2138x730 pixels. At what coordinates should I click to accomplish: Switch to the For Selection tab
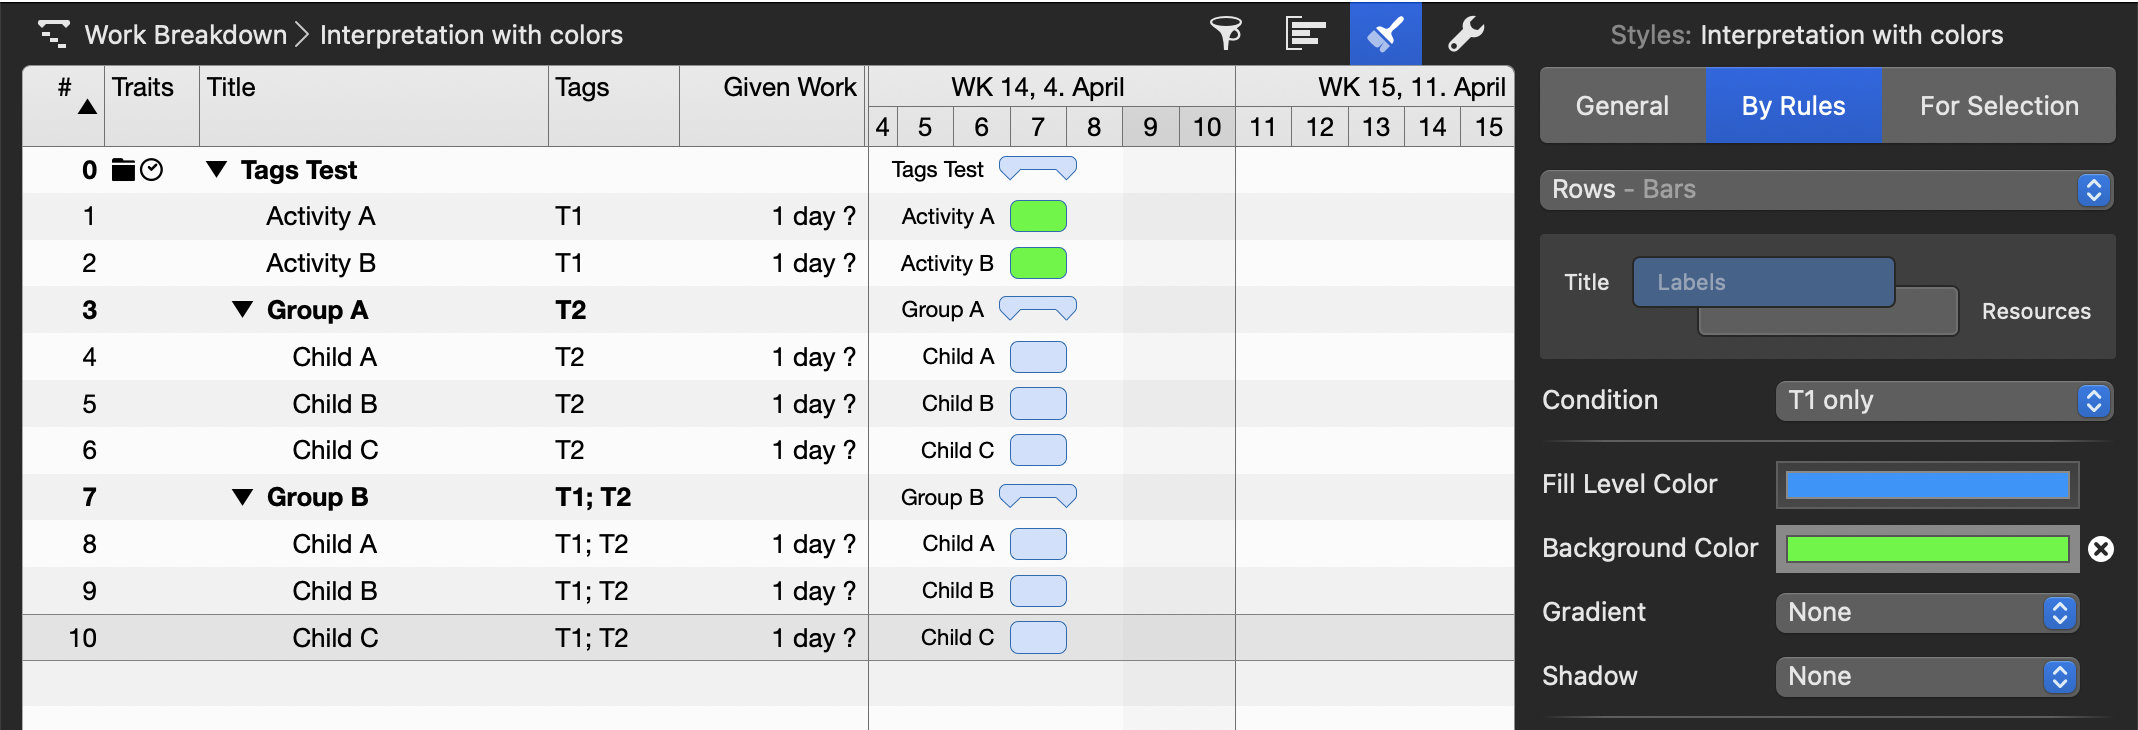[x=1998, y=106]
